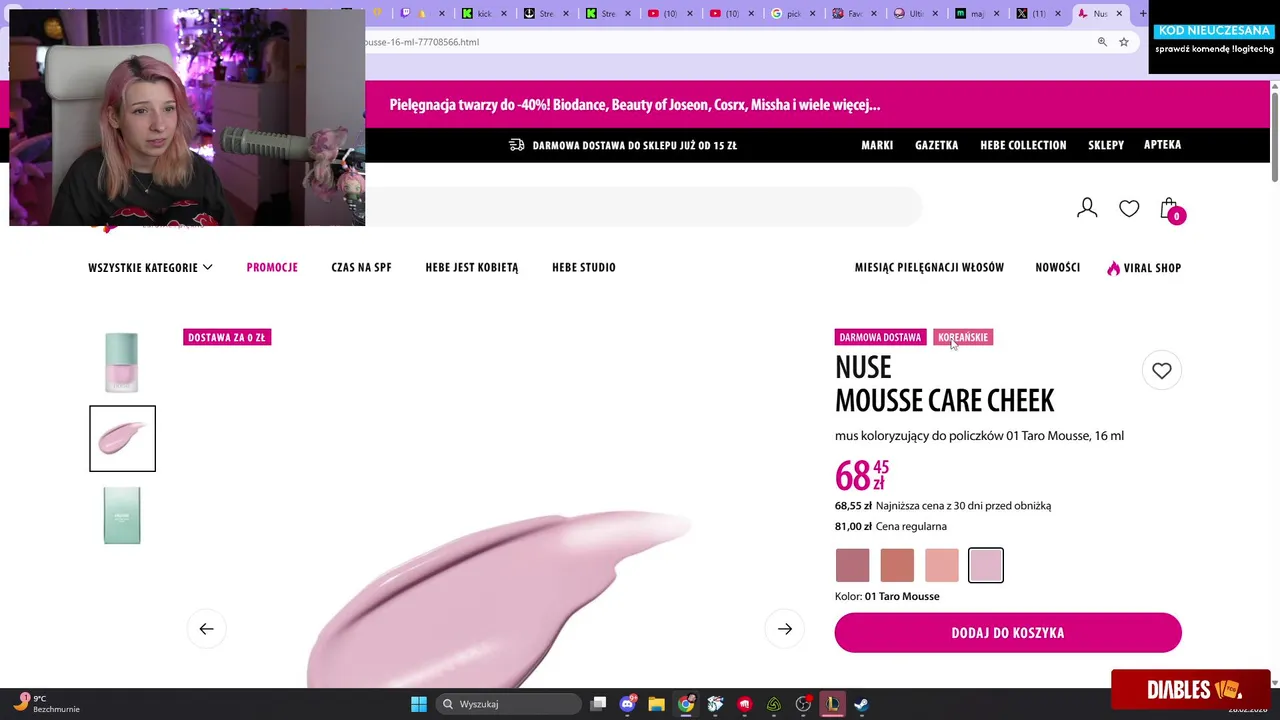The height and width of the screenshot is (720, 1280).
Task: Open Discord from the taskbar
Action: coord(628,704)
